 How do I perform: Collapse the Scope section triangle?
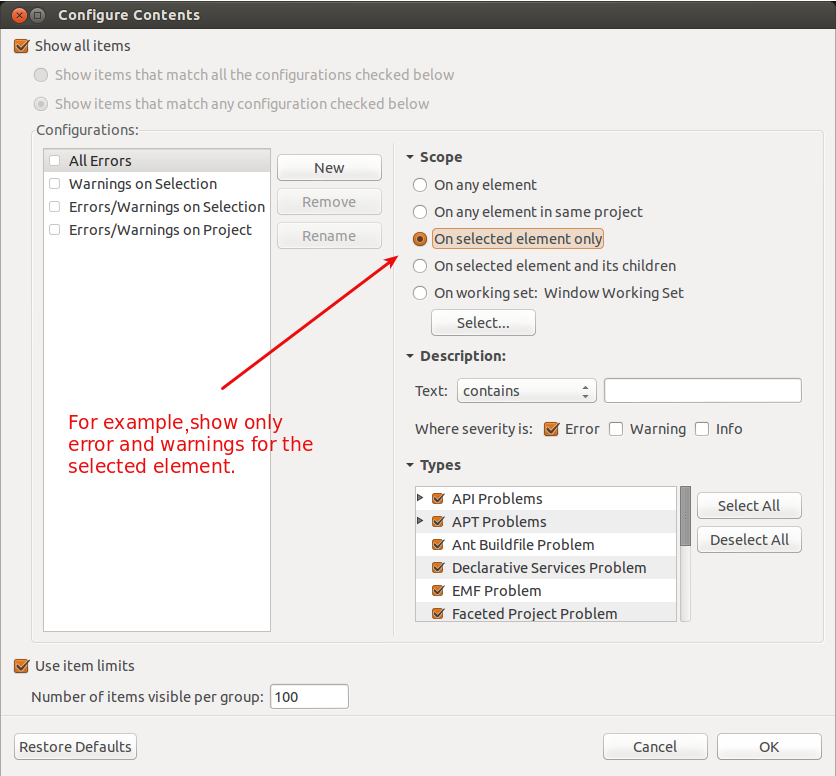click(x=410, y=157)
